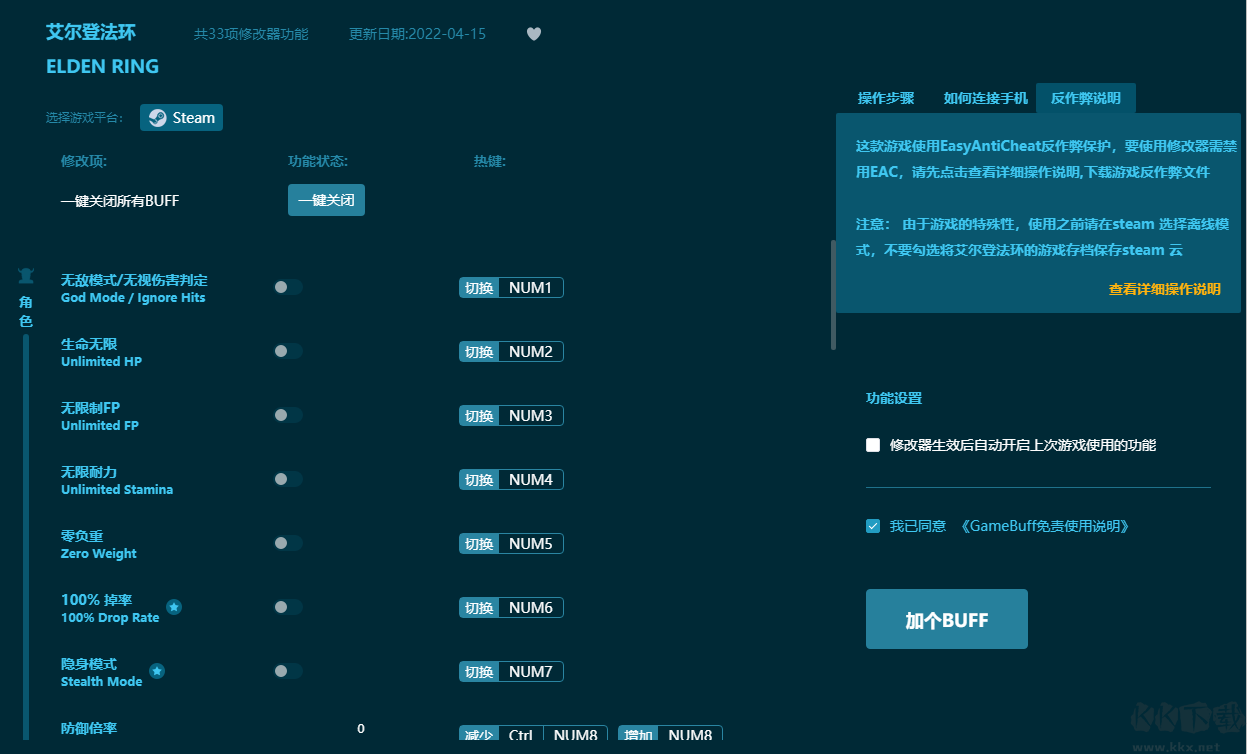Click the character category icon in sidebar

[26, 275]
